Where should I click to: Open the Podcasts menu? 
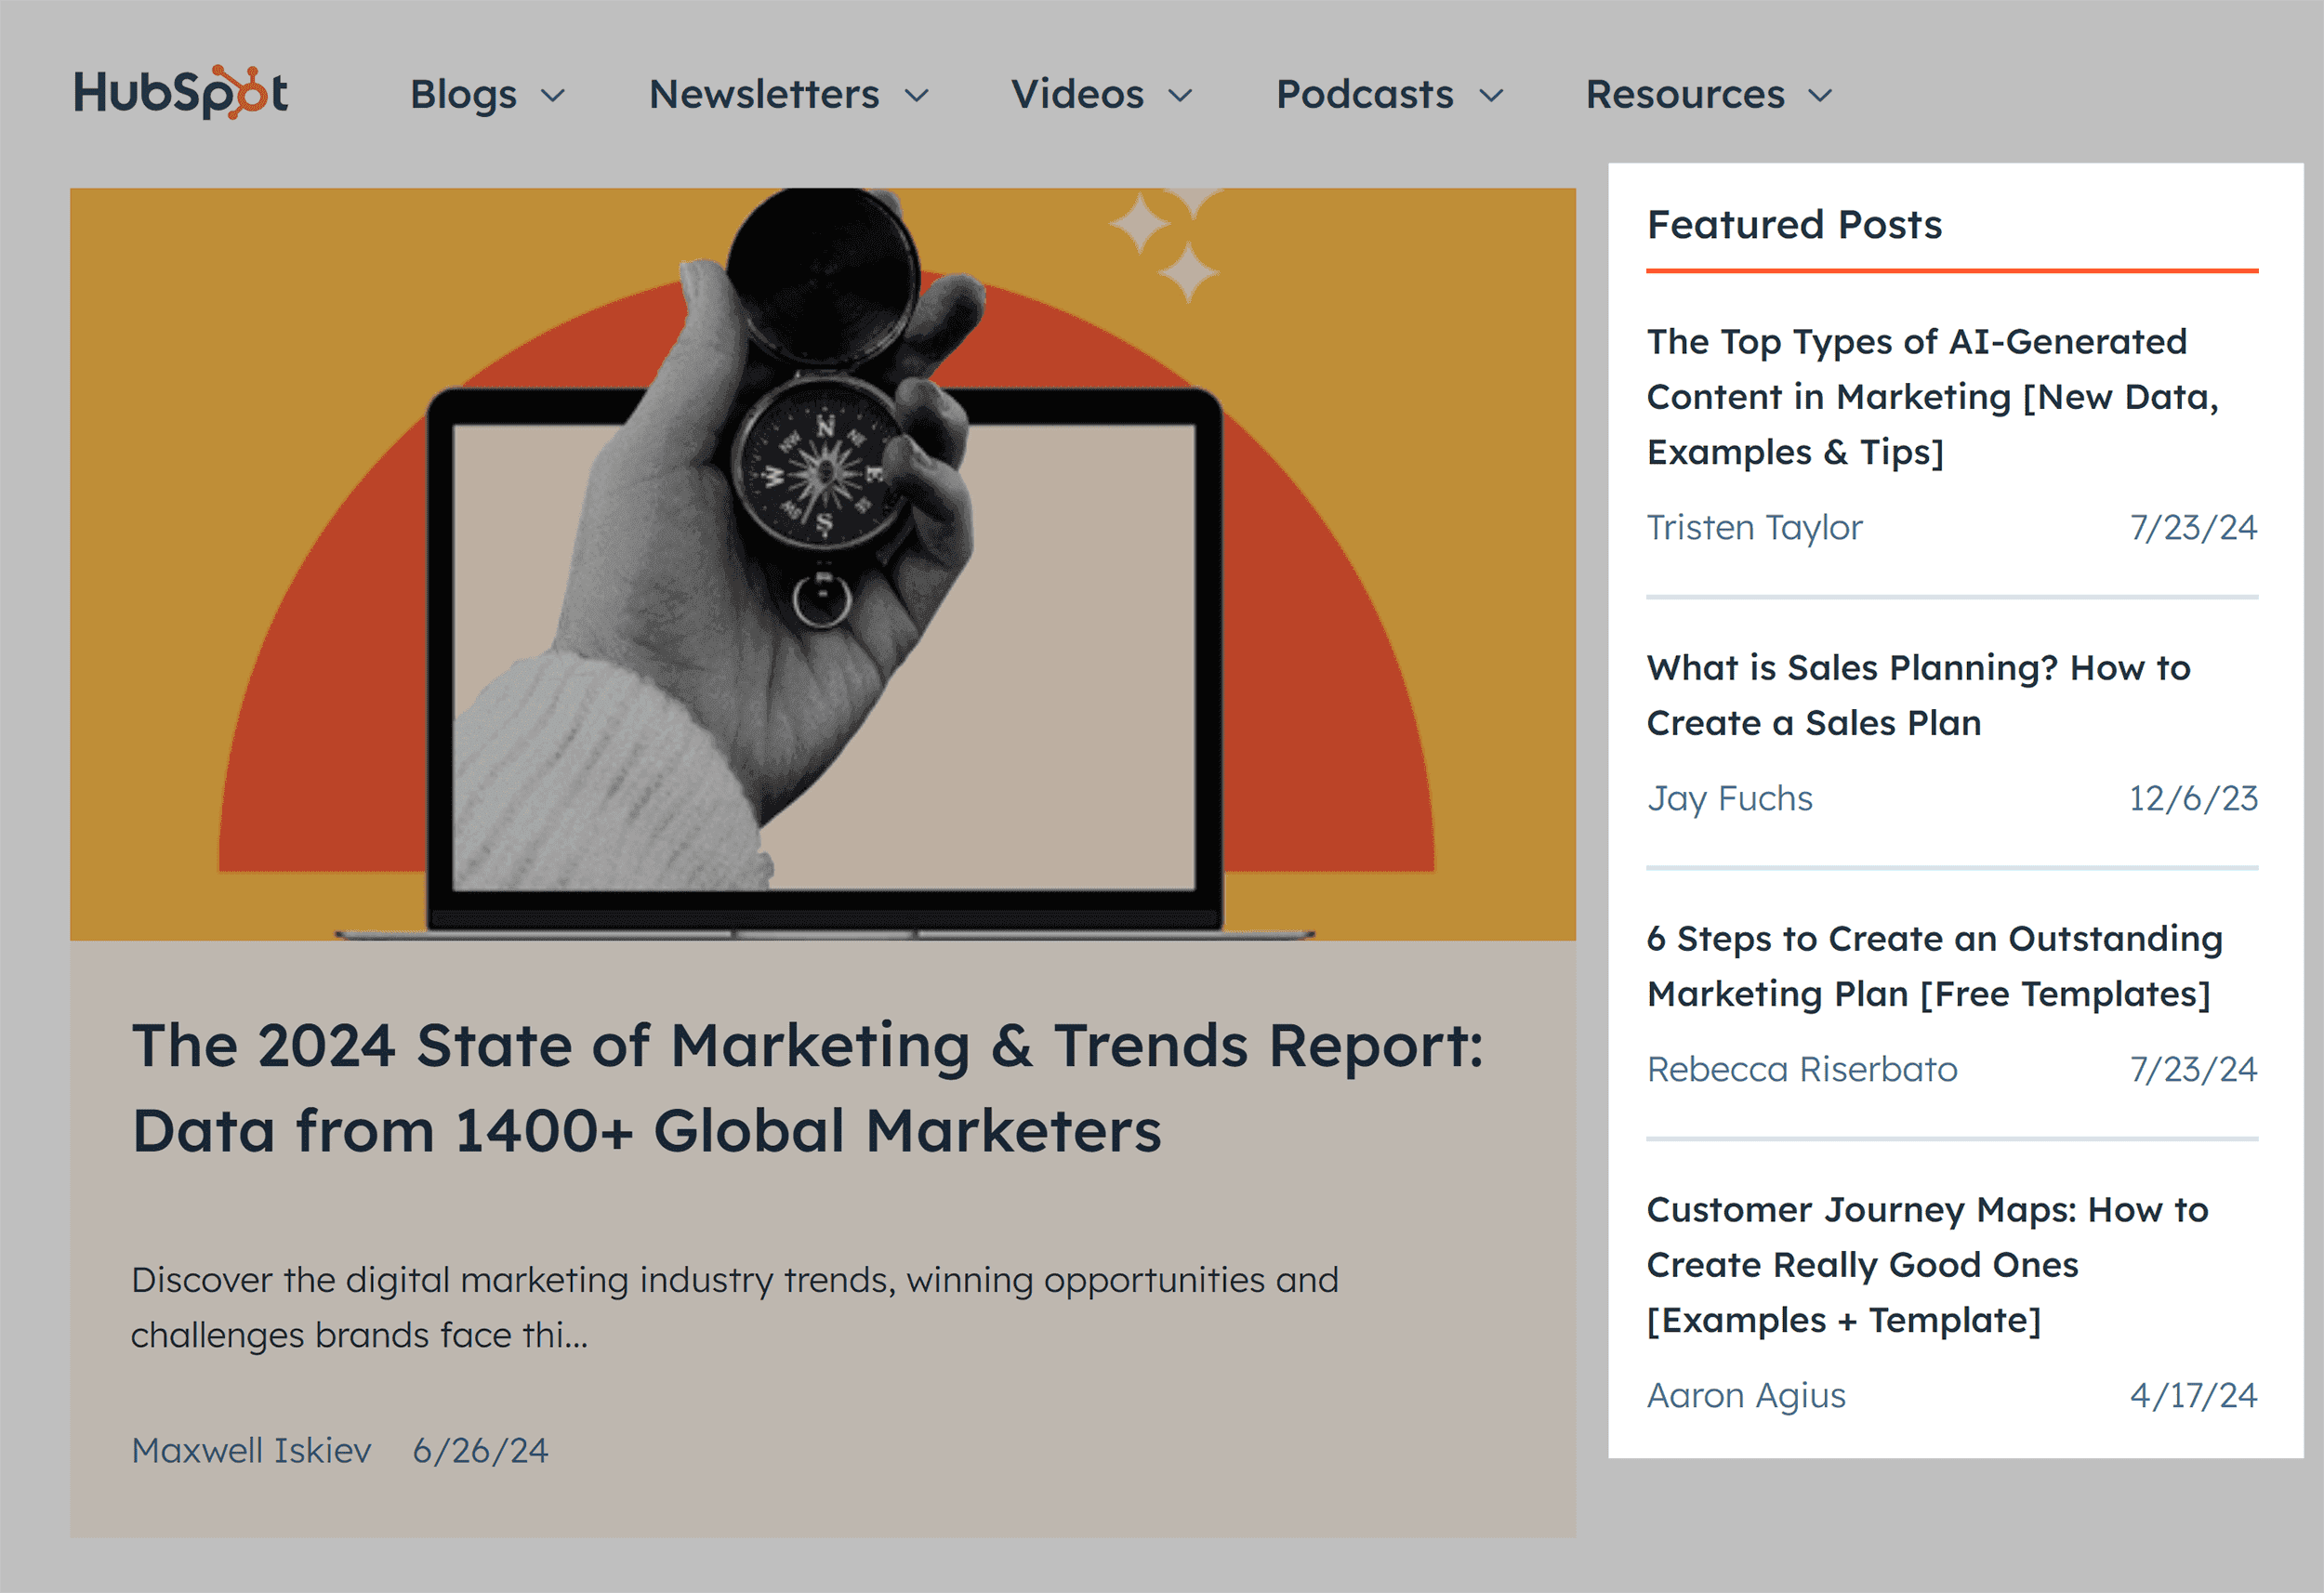pos(1365,94)
